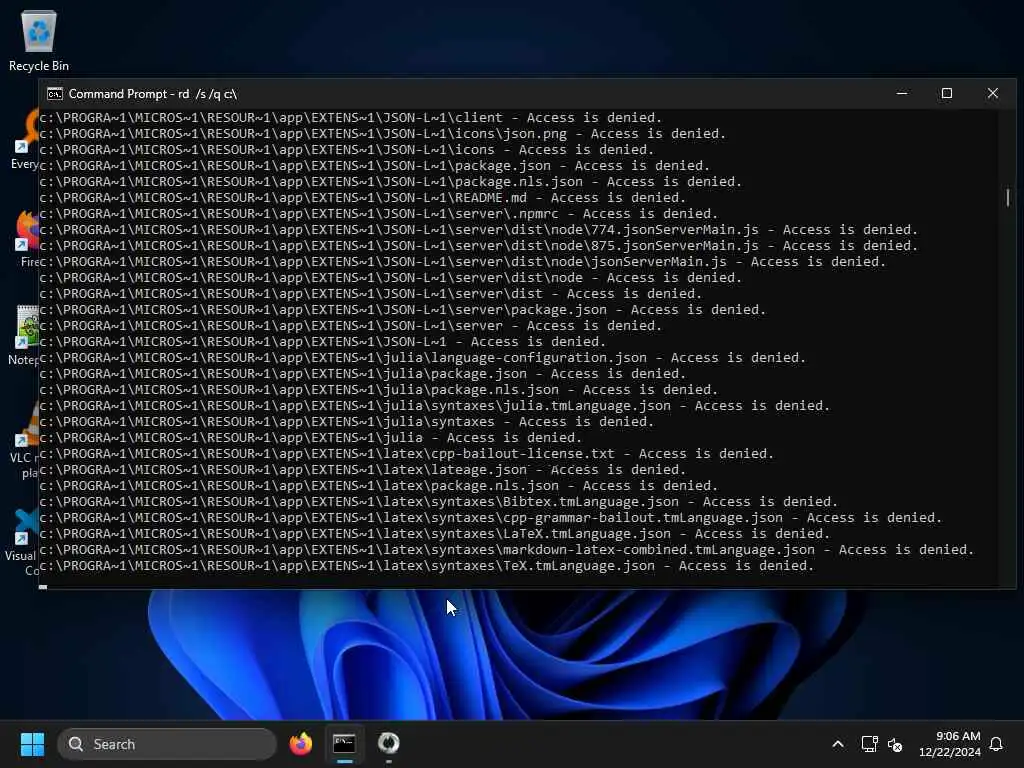Click the JSON-L~1\client line
This screenshot has width=1024, height=768.
351,118
